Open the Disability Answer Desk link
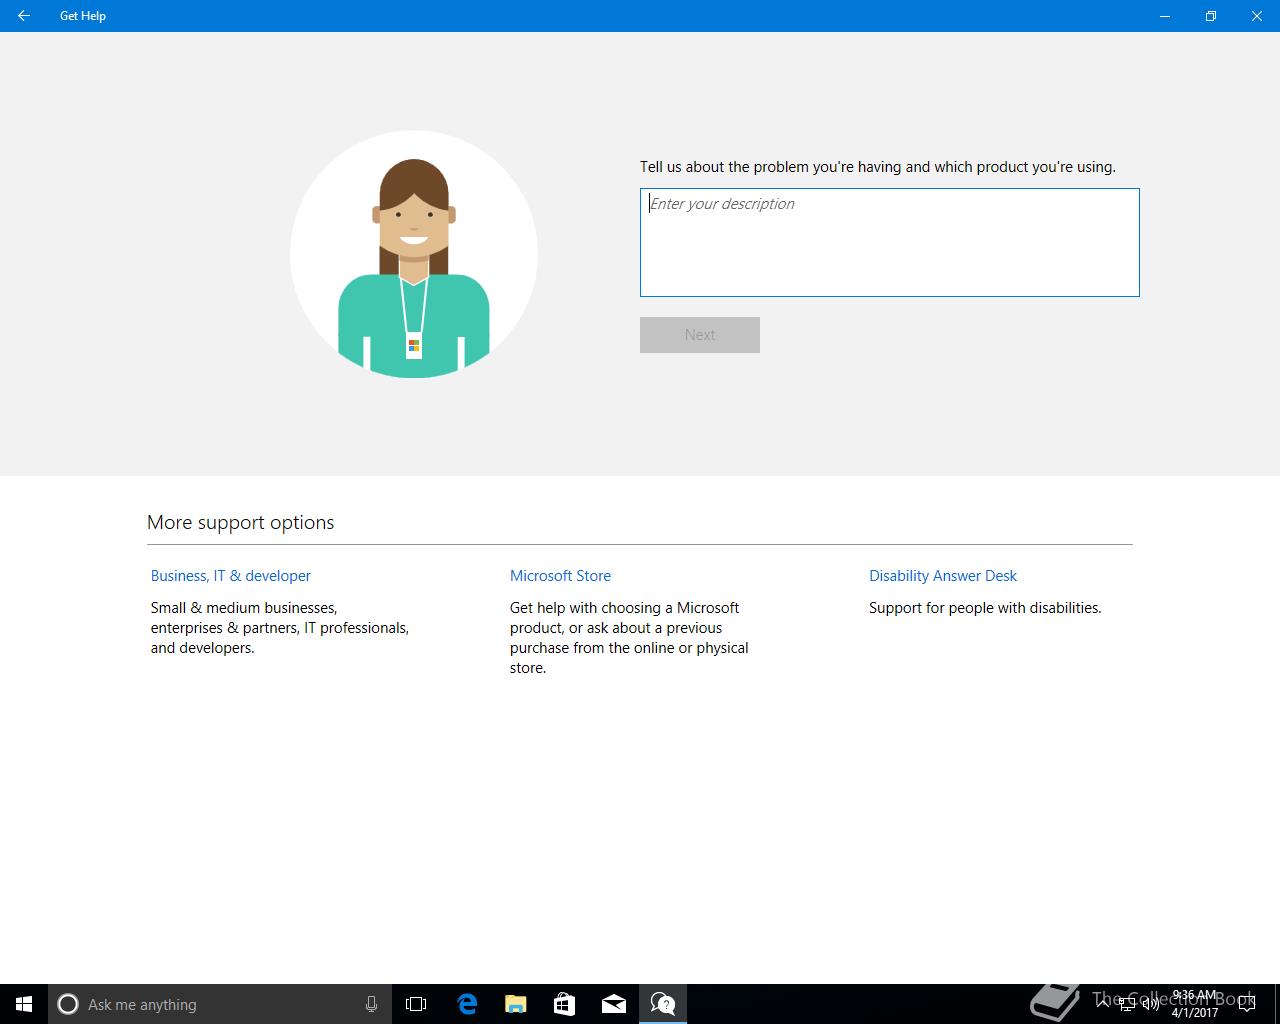 943,576
